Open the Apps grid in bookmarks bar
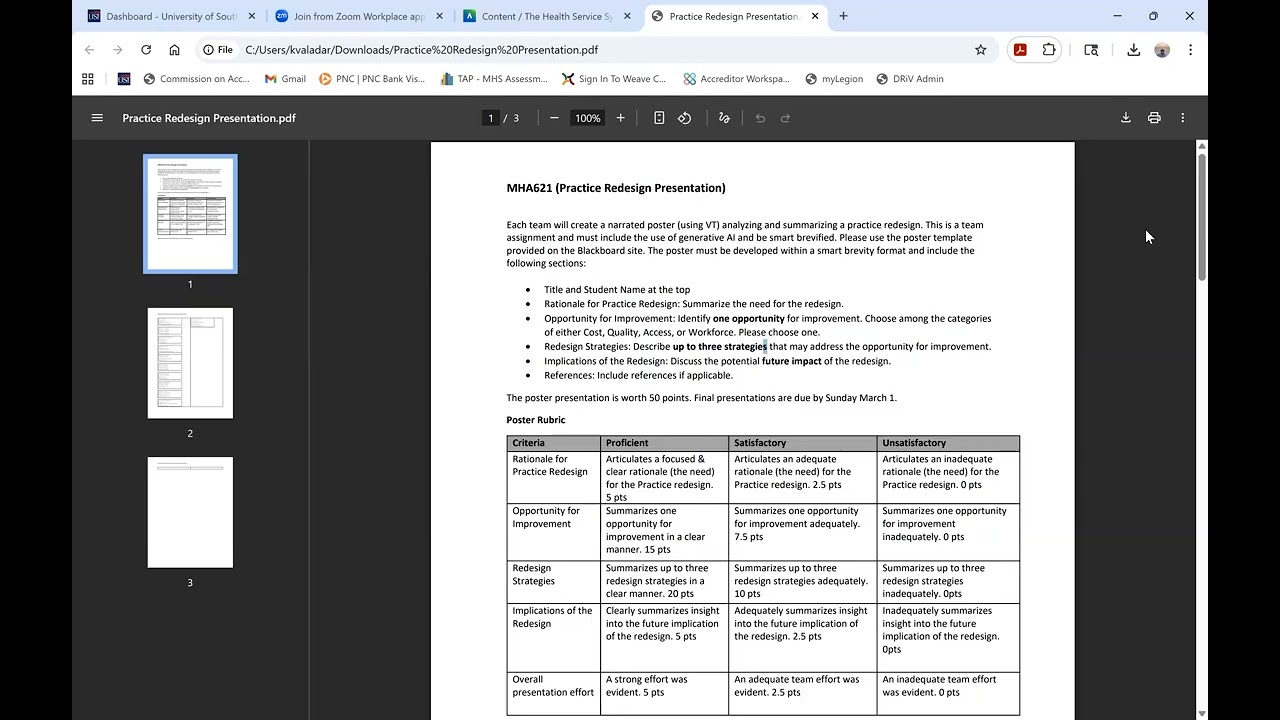Viewport: 1280px width, 720px height. coord(88,79)
